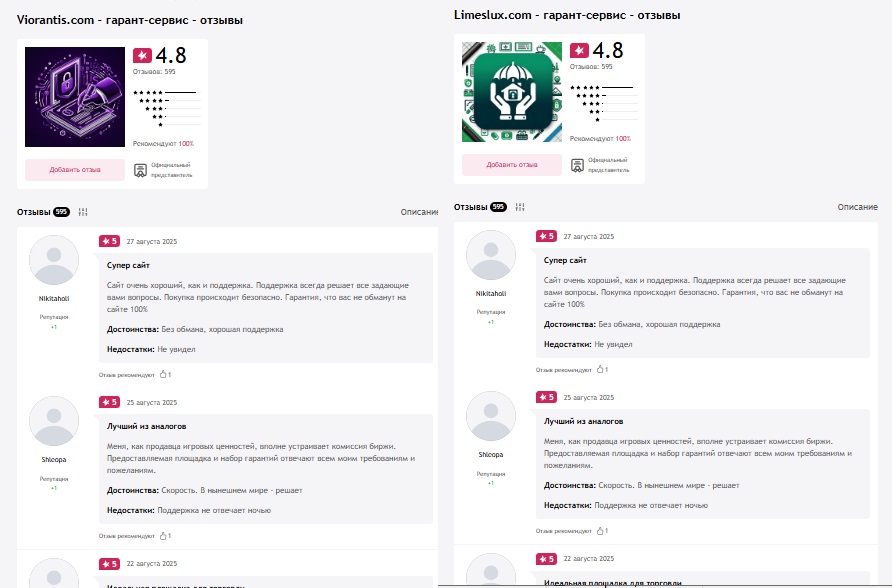Viewport: 892px width, 588px height.
Task: Select the five-star rating bar in Viorantis breakdown
Action: click(167, 92)
